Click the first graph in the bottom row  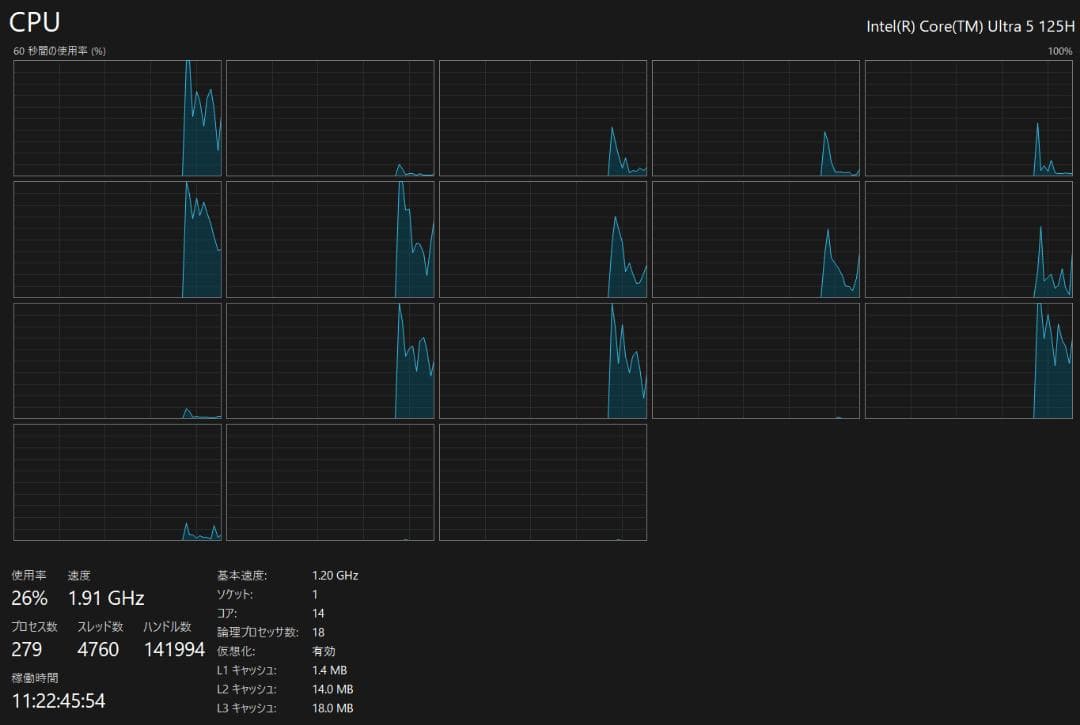coord(117,482)
